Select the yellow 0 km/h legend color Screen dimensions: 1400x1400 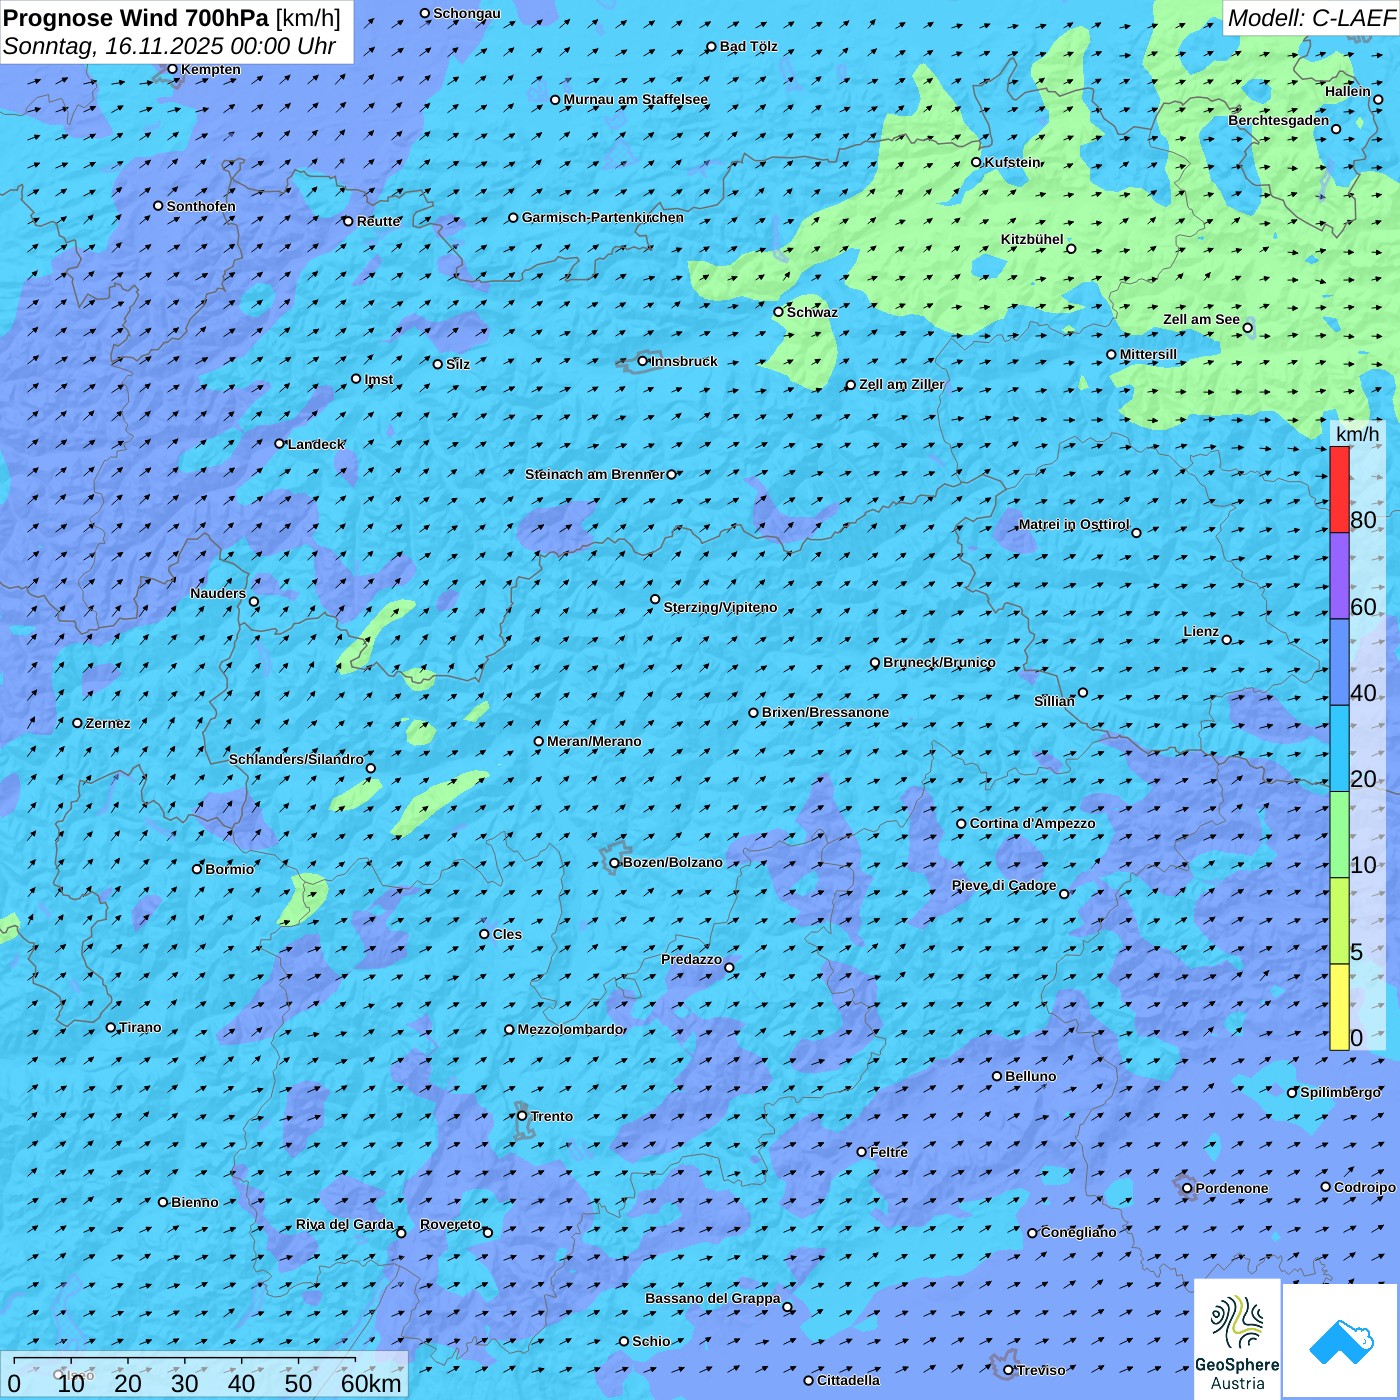(1339, 1007)
